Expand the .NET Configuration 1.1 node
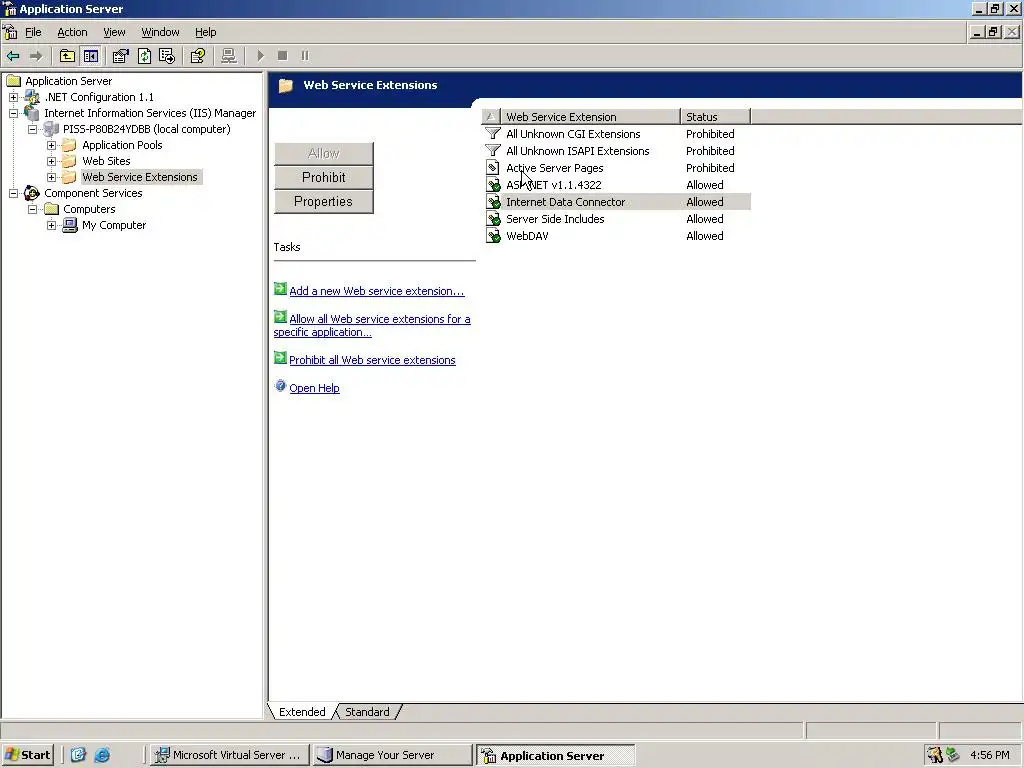 [x=13, y=97]
